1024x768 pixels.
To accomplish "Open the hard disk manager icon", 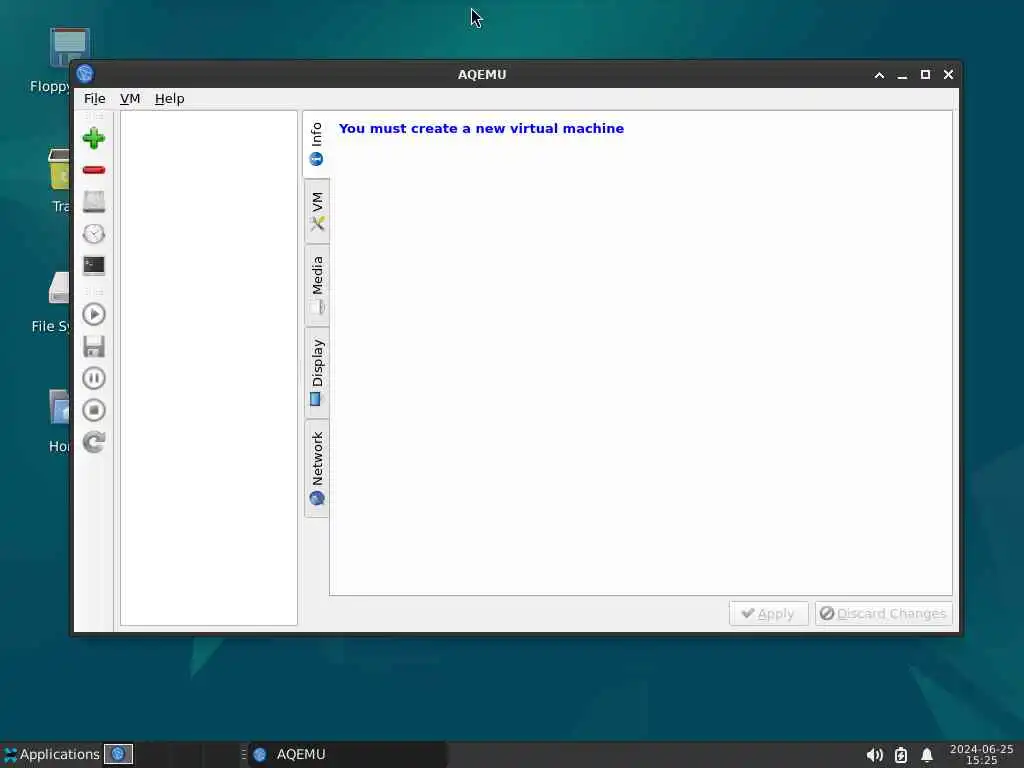I will (93, 202).
